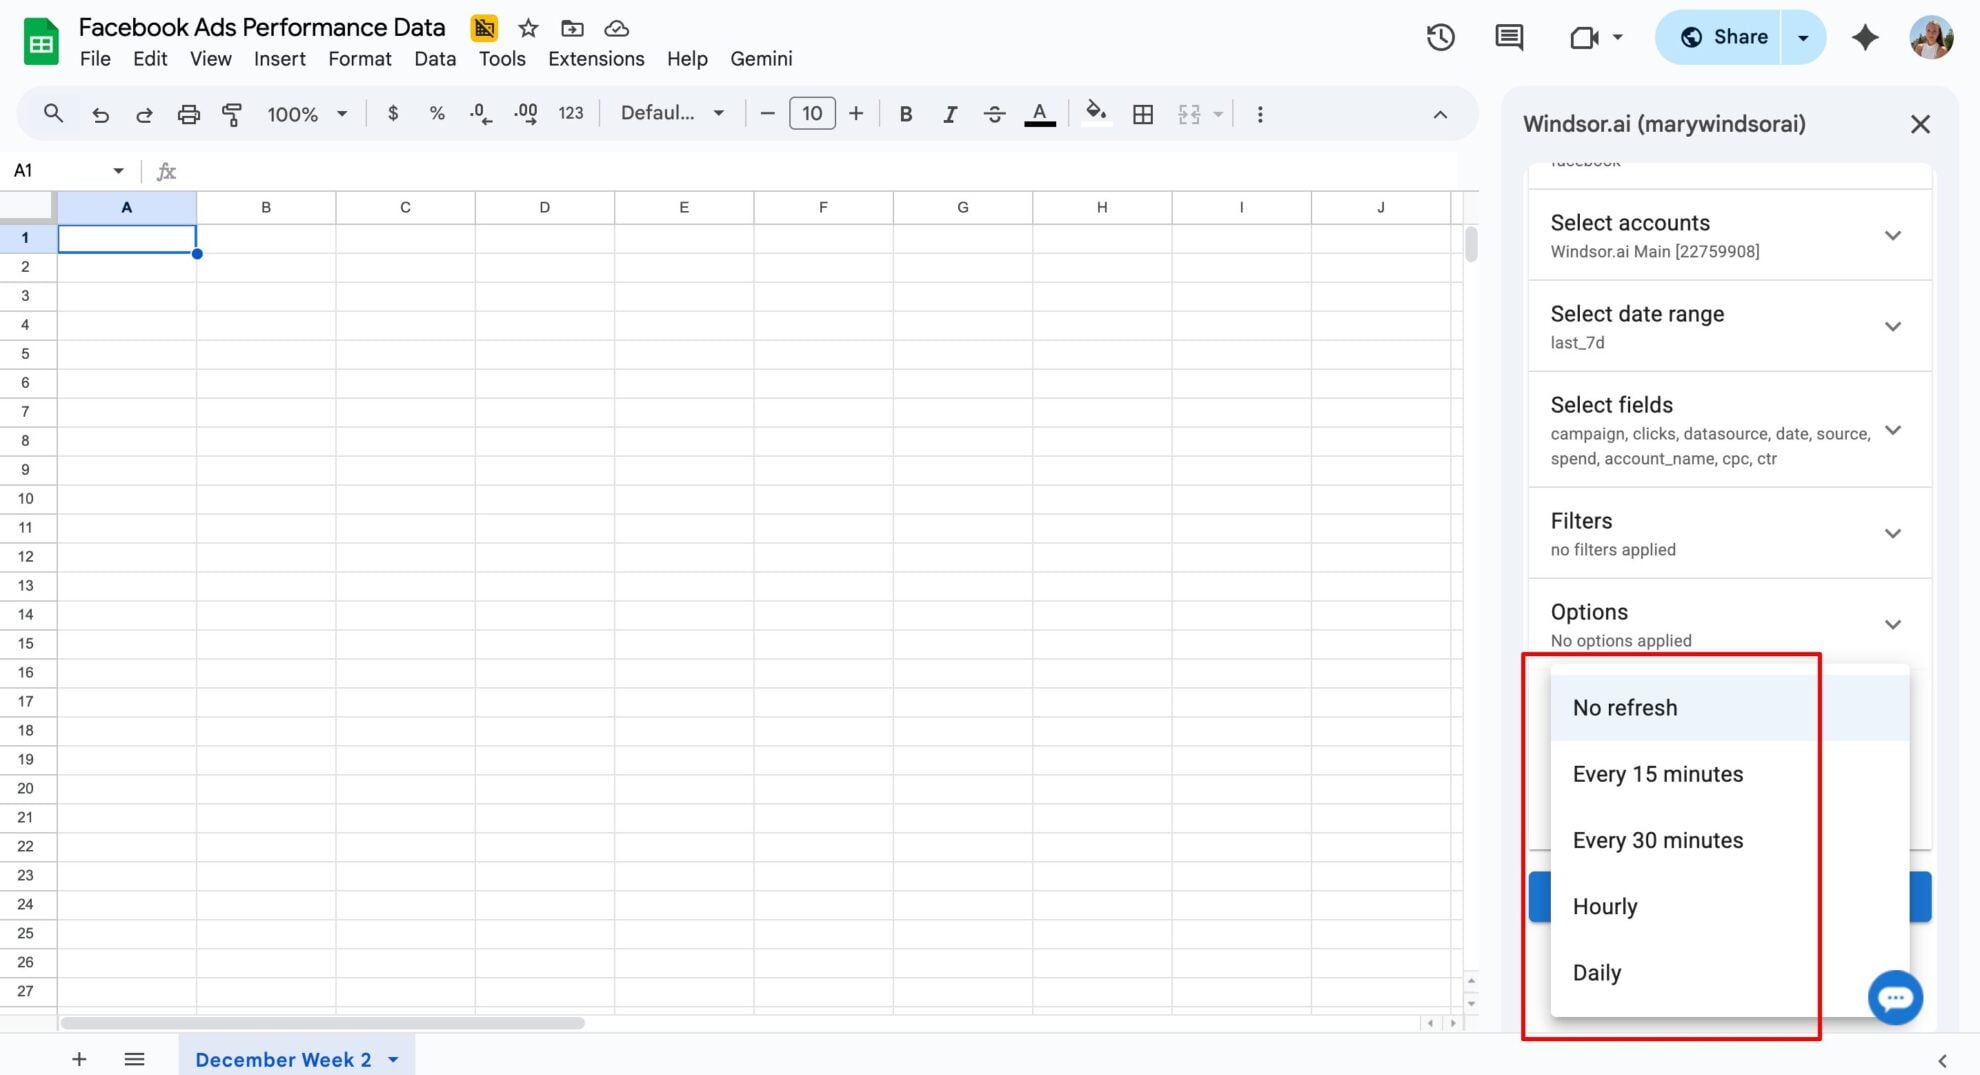Viewport: 1980px width, 1075px height.
Task: Open the font size dropdown
Action: pos(812,113)
